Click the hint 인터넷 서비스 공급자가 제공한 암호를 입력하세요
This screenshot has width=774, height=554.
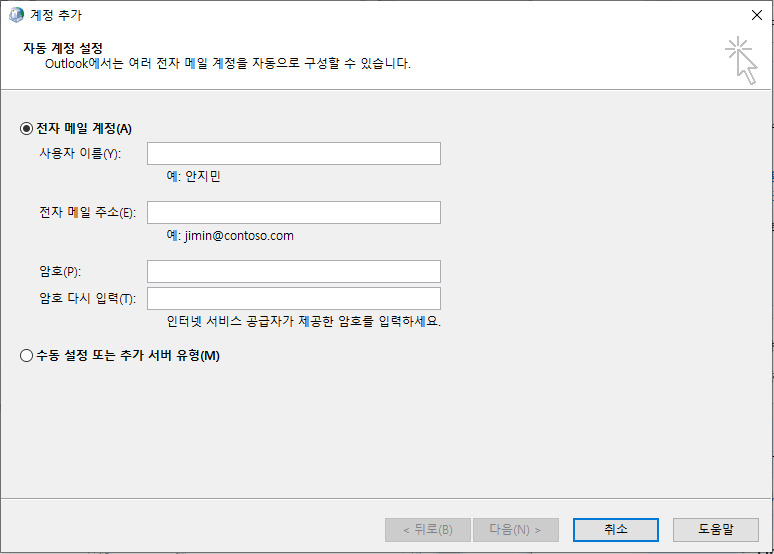pyautogui.click(x=304, y=321)
